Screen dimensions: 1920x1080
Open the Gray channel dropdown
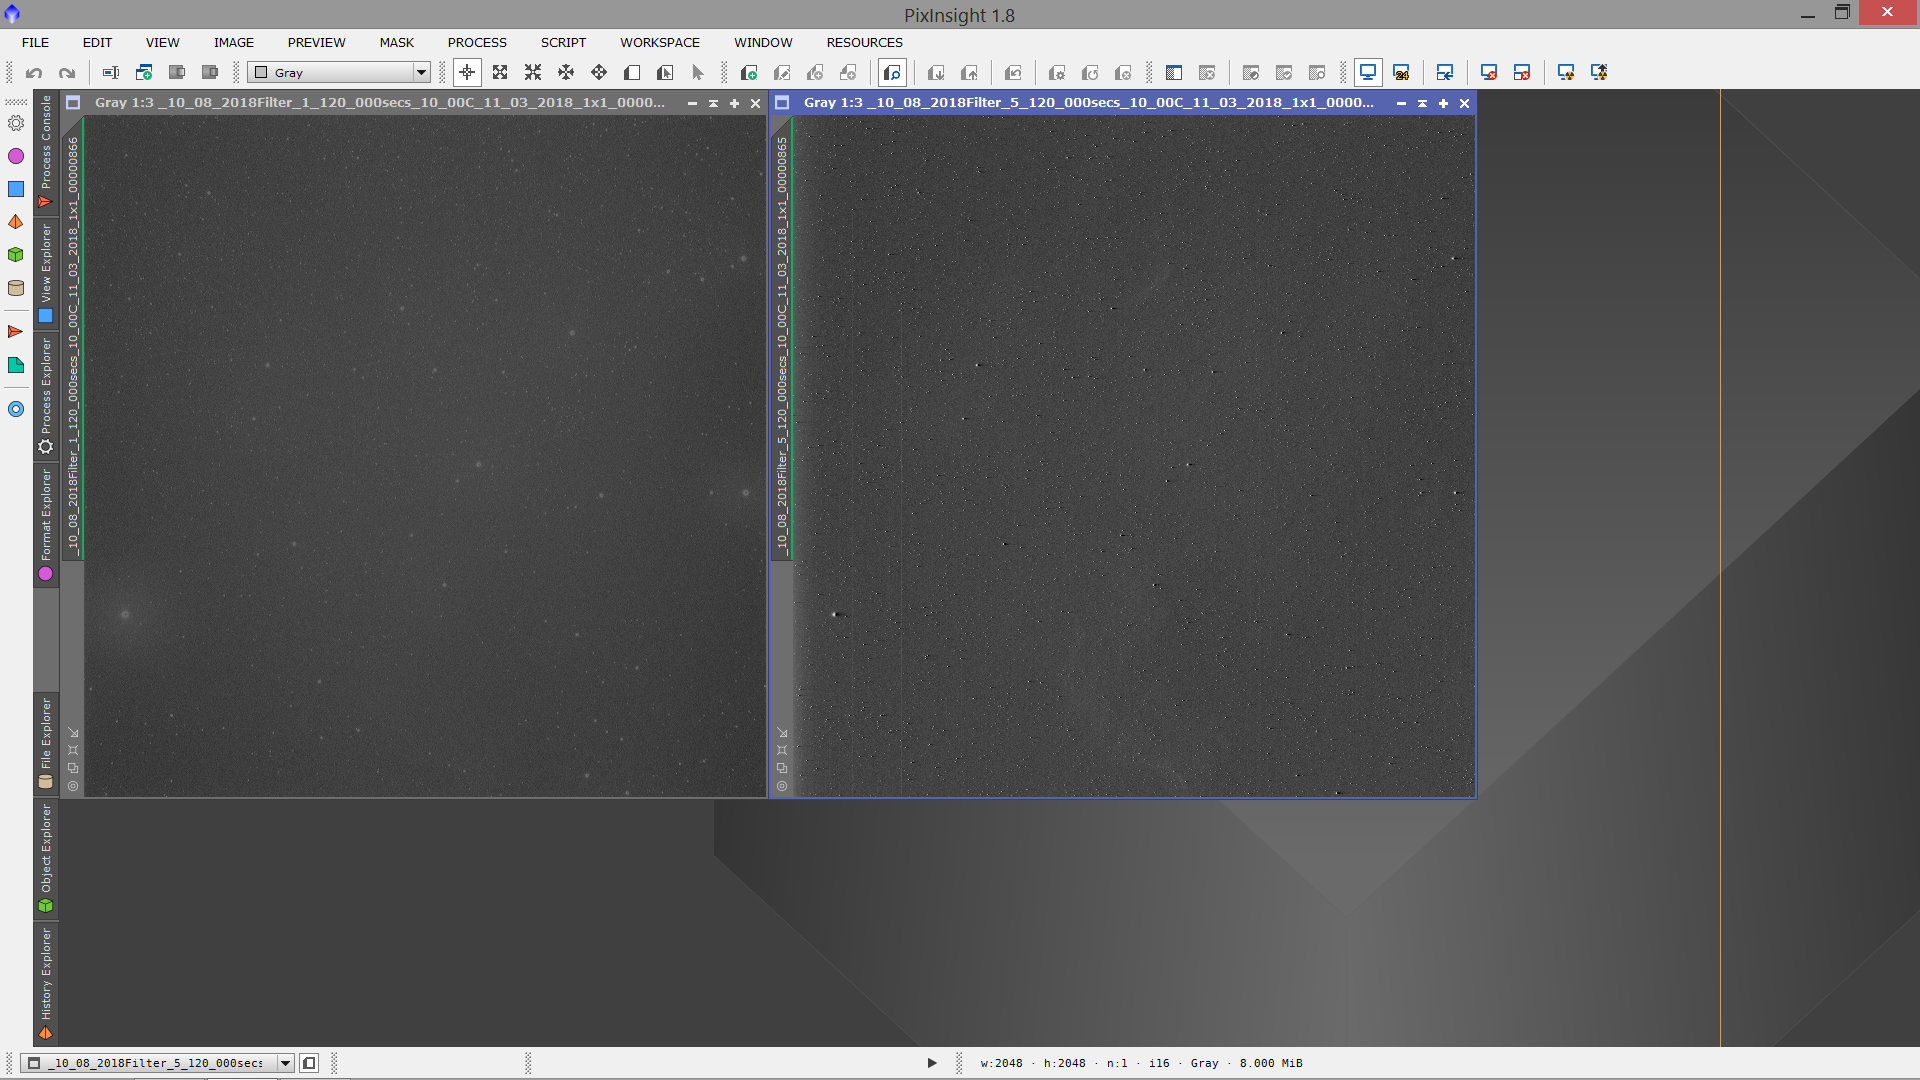[421, 72]
